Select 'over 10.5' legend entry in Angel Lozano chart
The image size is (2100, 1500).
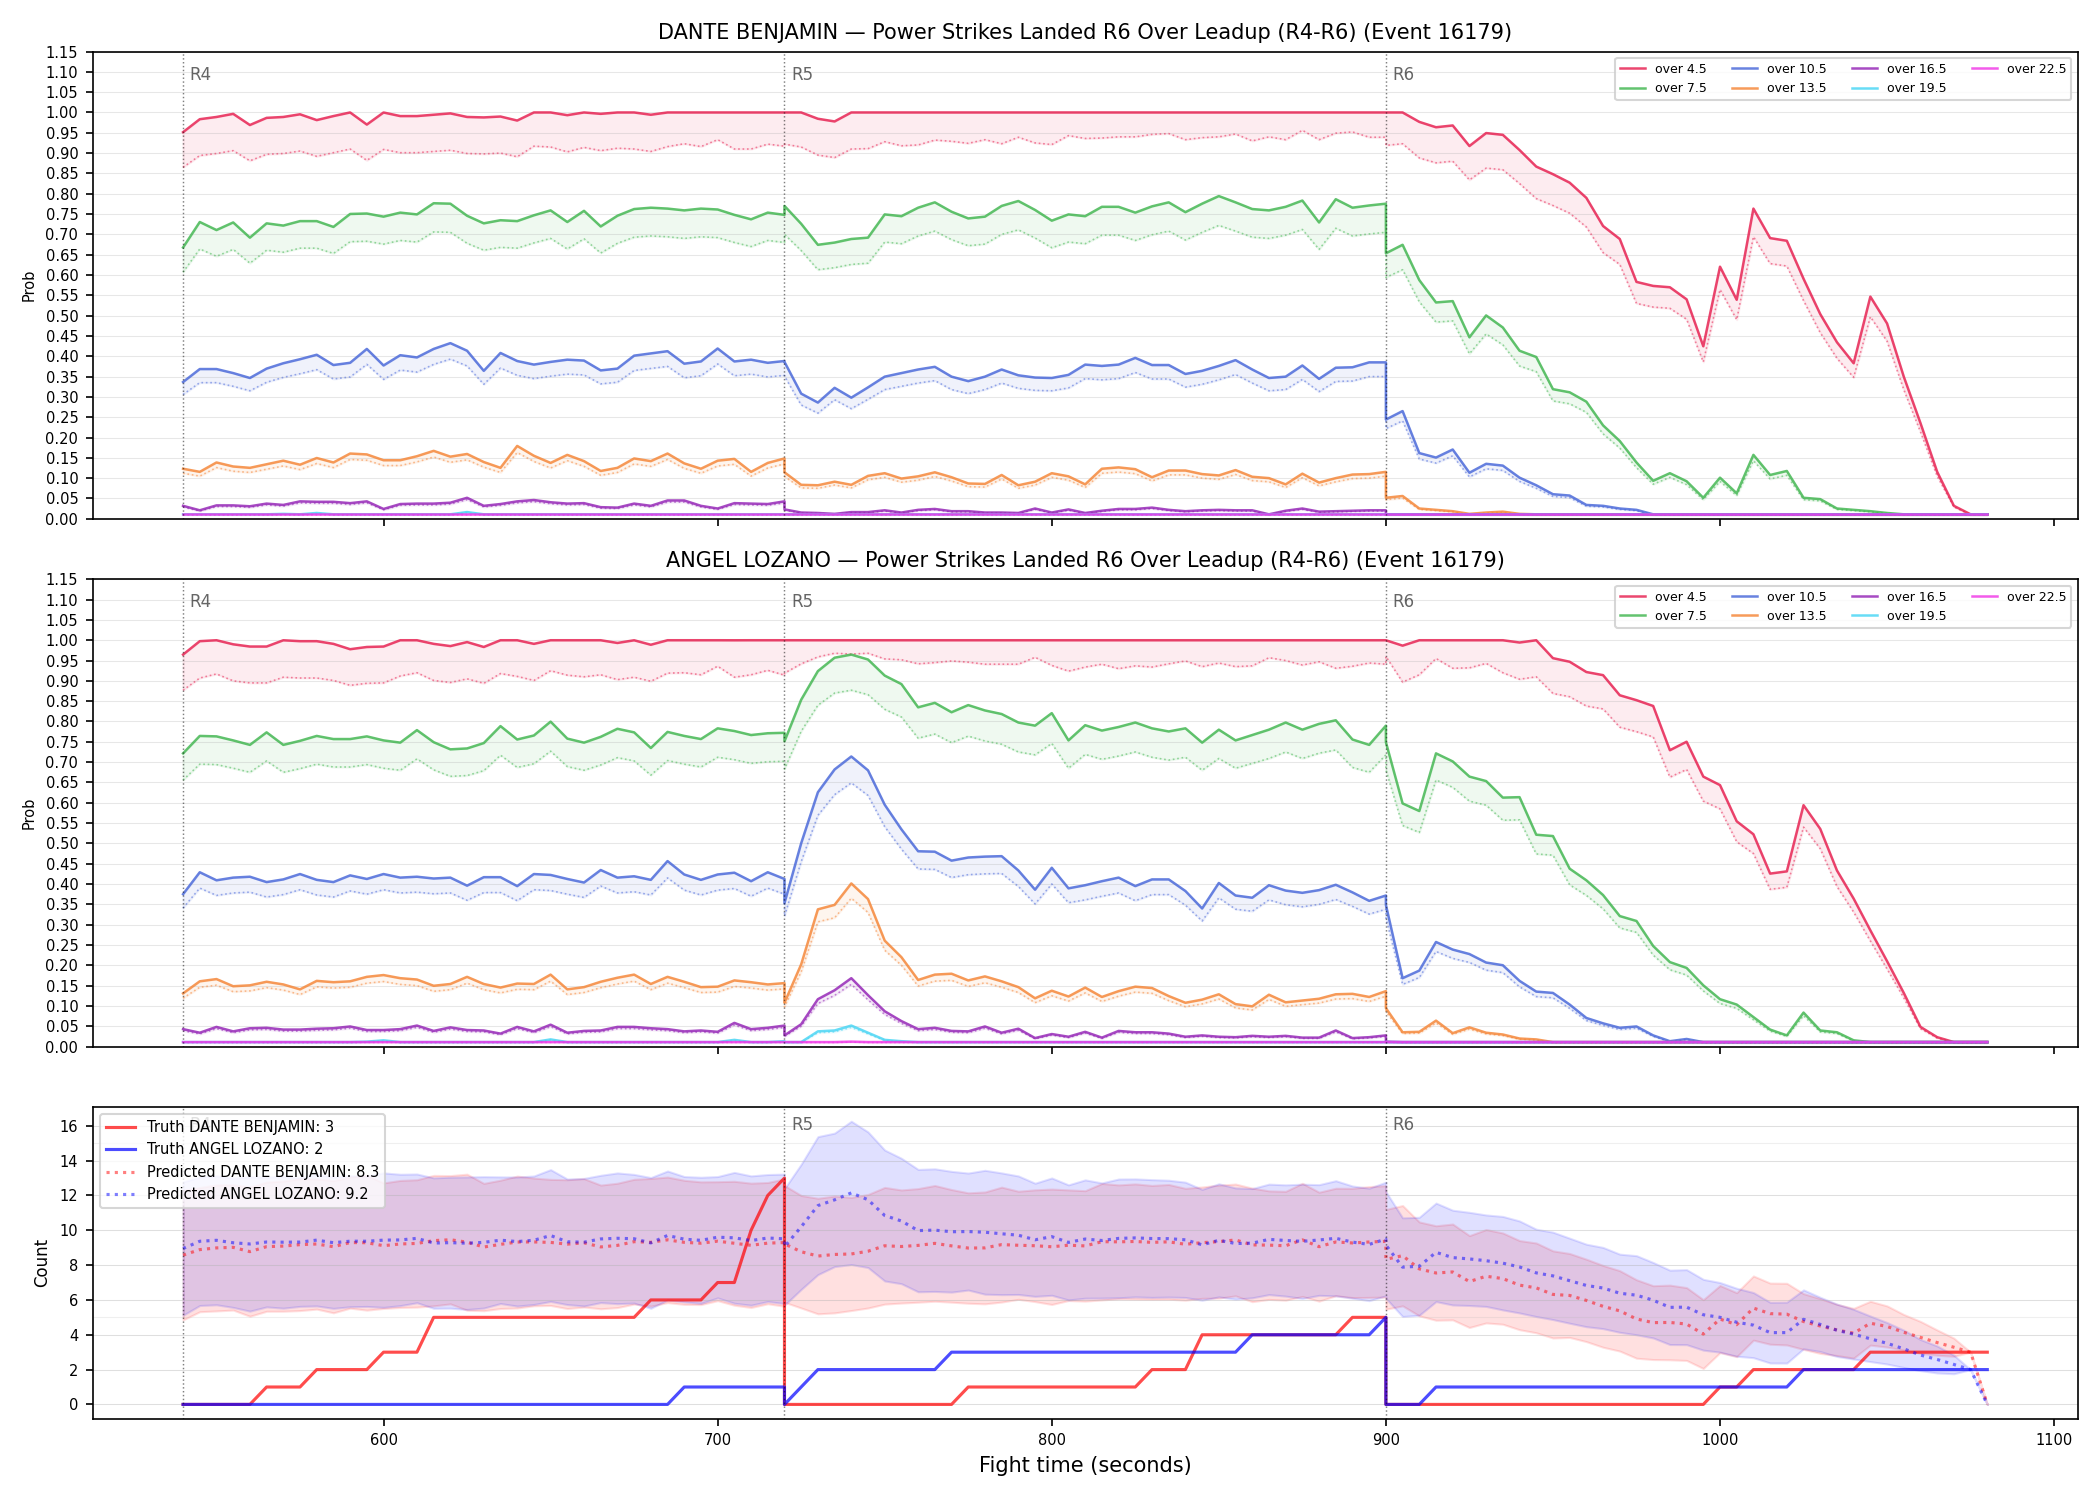[x=1779, y=597]
